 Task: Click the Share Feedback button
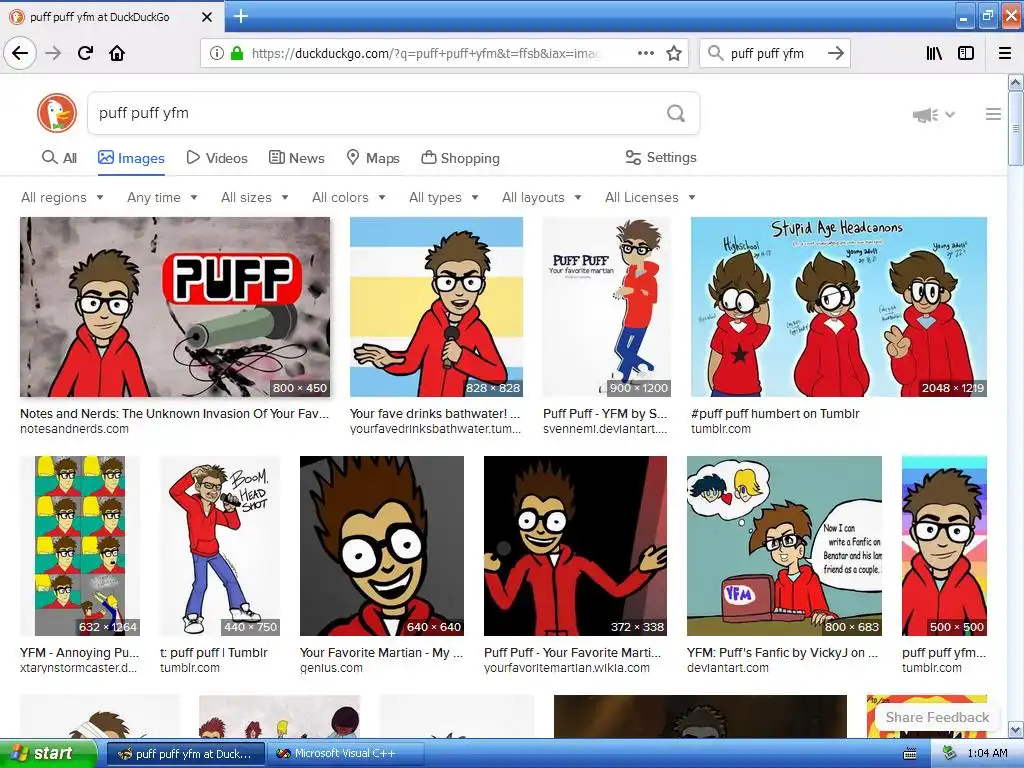pyautogui.click(x=937, y=717)
